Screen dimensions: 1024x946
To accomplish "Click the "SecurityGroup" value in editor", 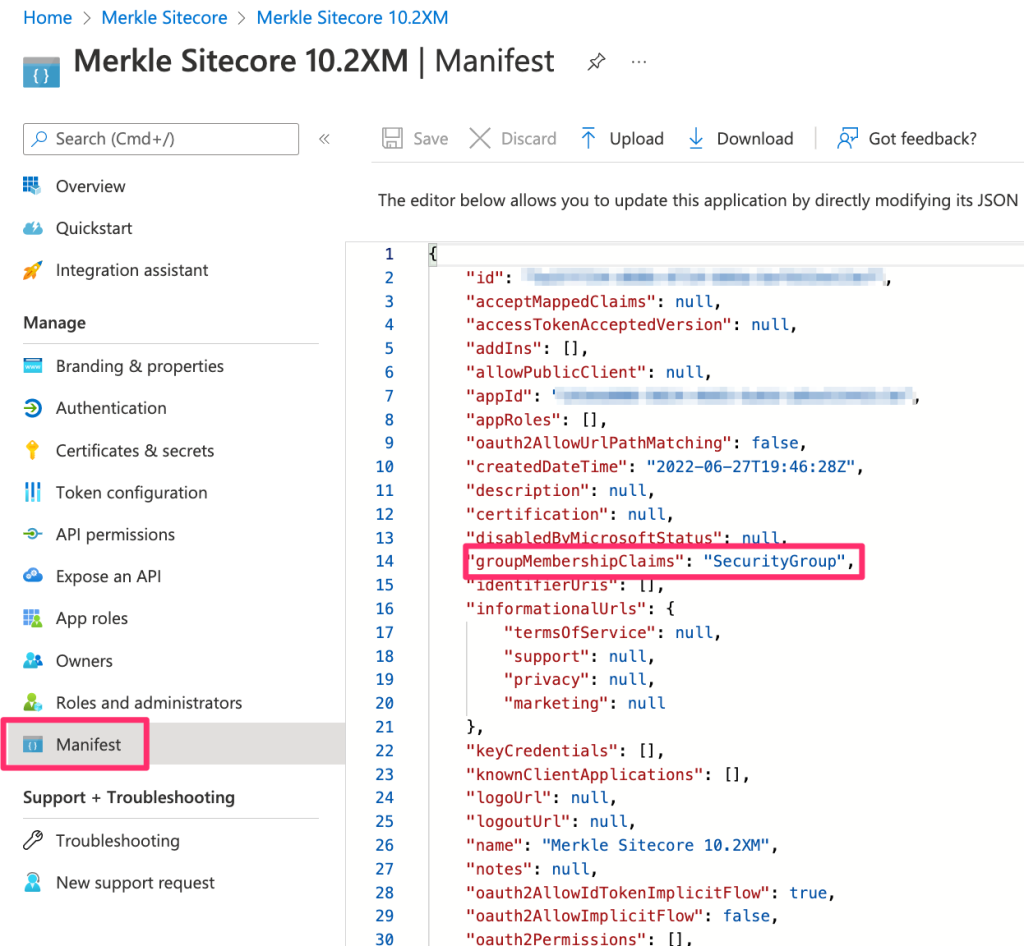I will (774, 561).
